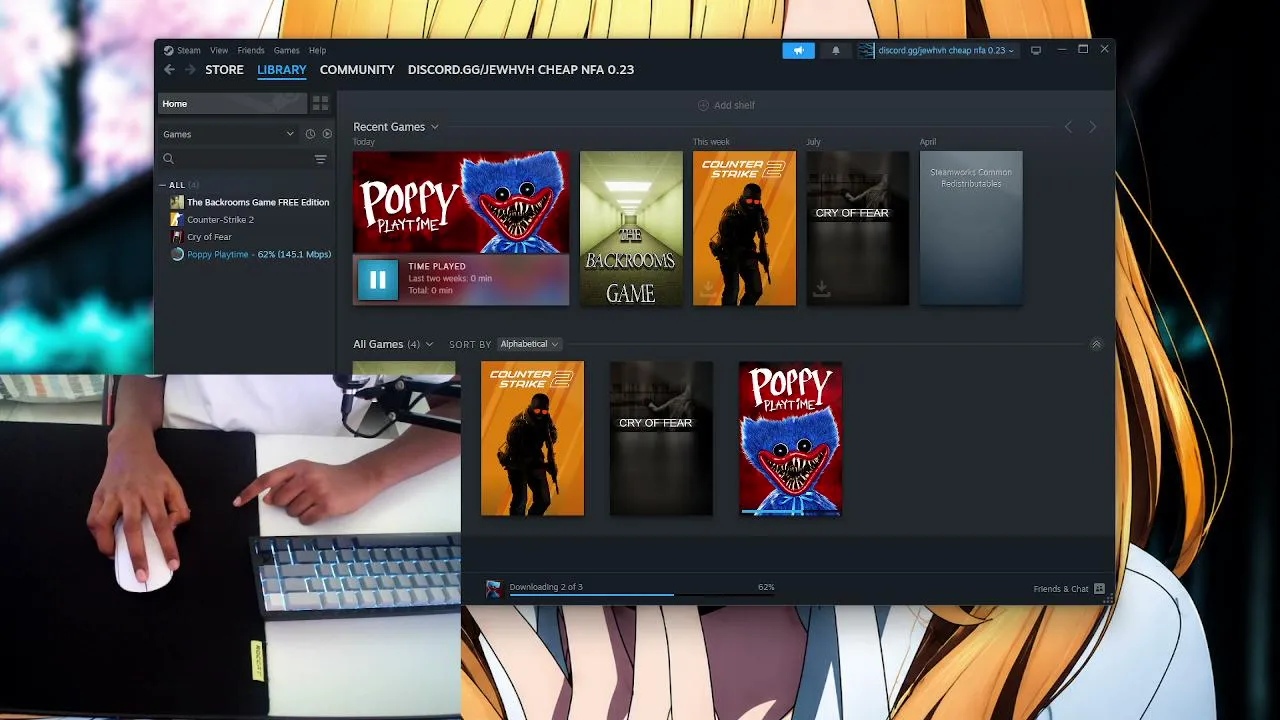The image size is (1280, 720).
Task: Open the All Games shelf dropdown
Action: coord(430,344)
